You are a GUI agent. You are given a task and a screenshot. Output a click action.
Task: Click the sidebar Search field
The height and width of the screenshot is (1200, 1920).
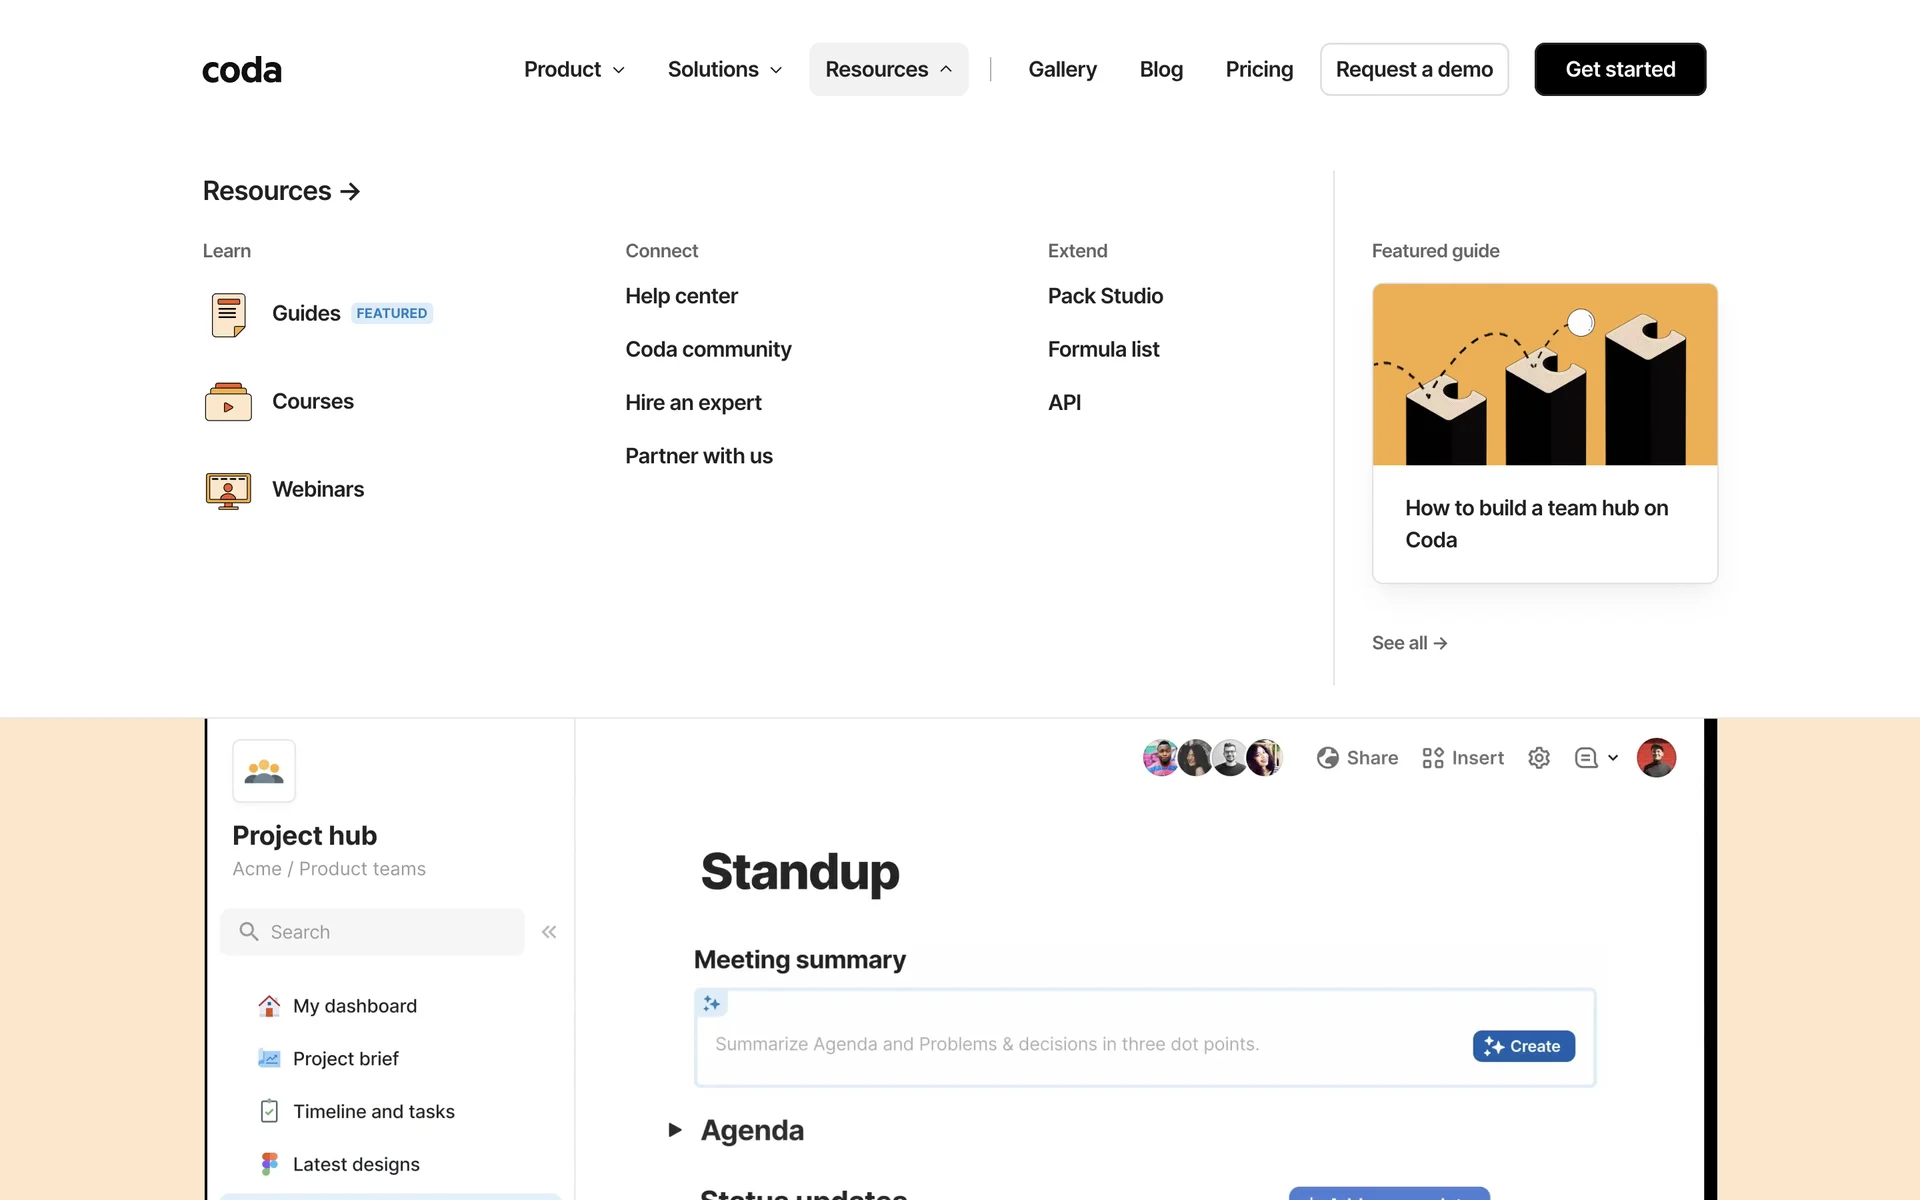(x=372, y=932)
